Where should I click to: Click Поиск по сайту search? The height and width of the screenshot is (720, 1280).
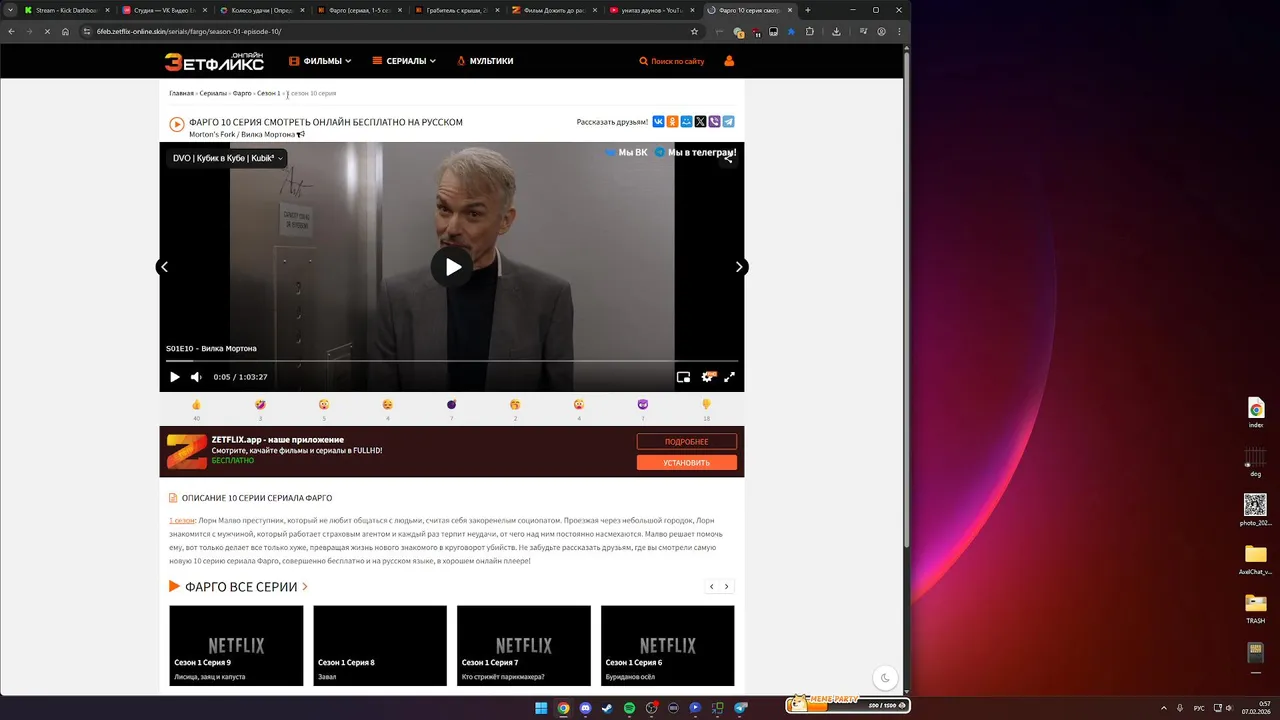click(672, 61)
